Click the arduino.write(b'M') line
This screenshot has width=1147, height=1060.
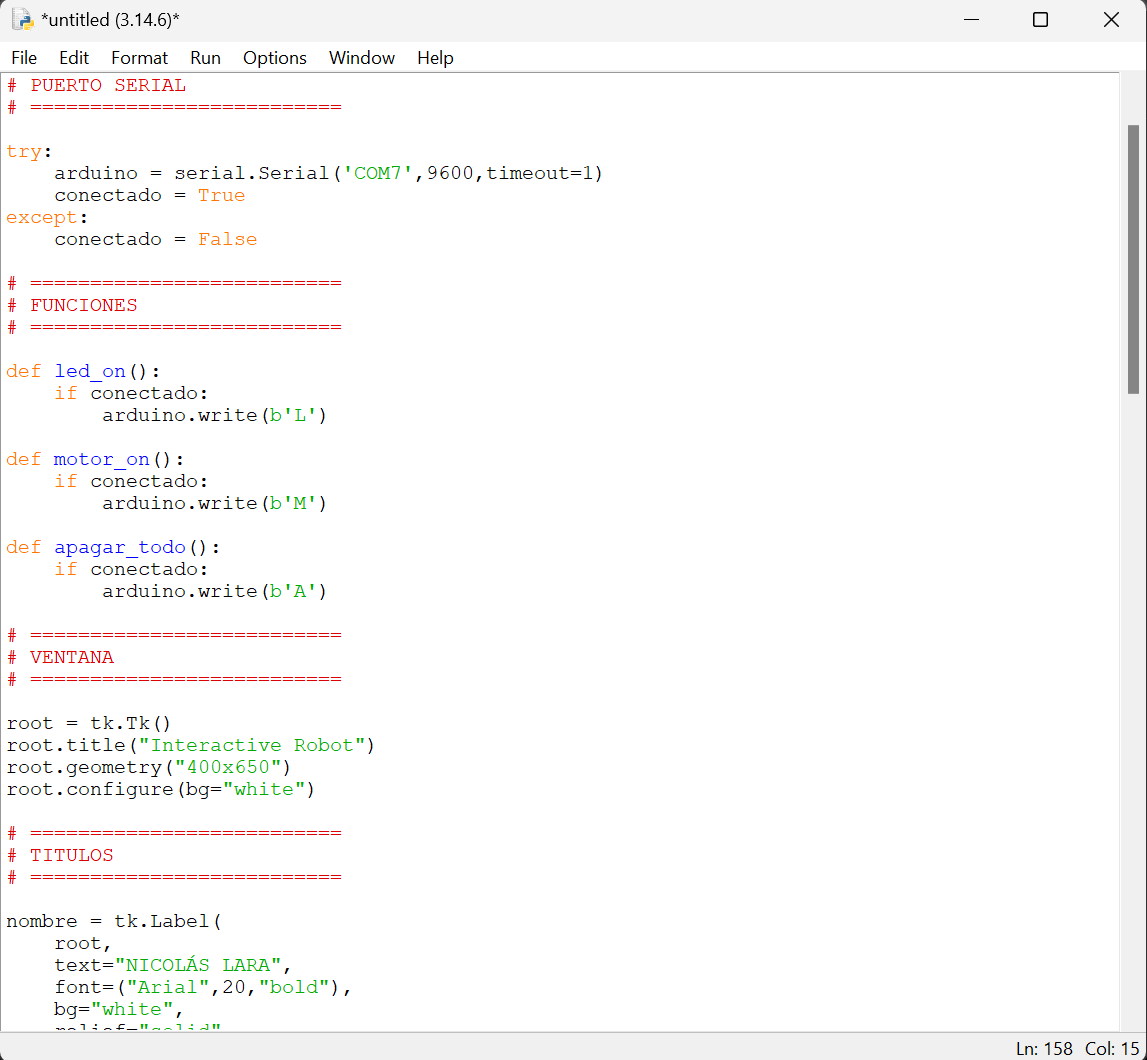pos(214,503)
